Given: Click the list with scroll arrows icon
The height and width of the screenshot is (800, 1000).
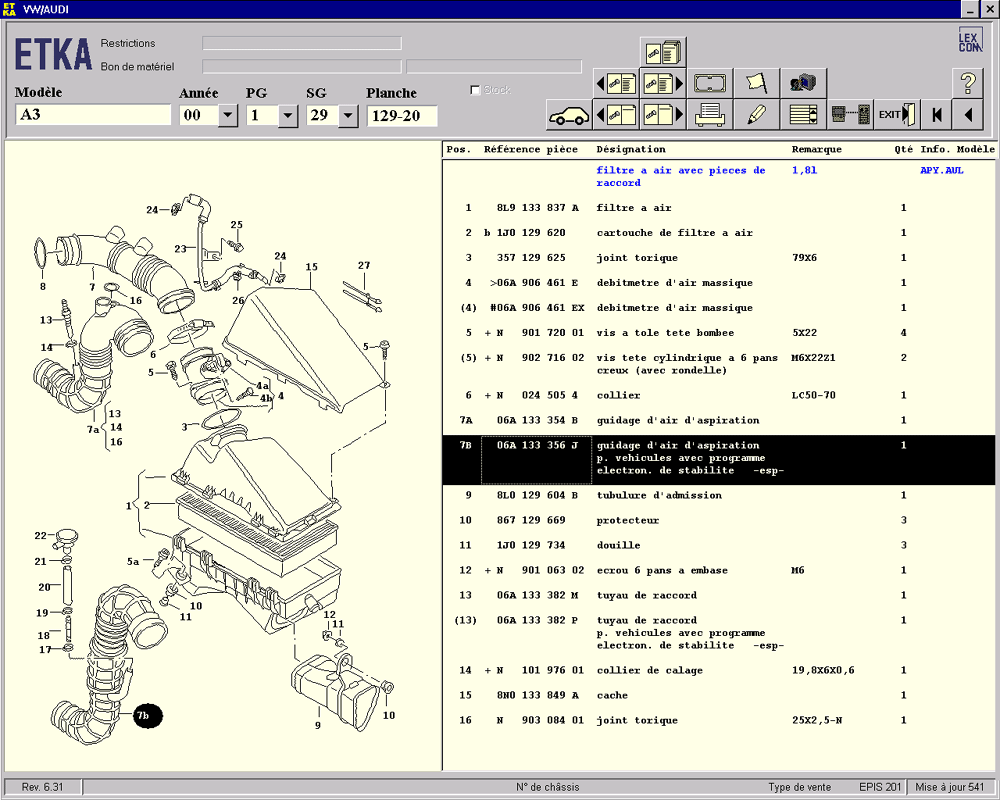Looking at the screenshot, I should [x=803, y=114].
